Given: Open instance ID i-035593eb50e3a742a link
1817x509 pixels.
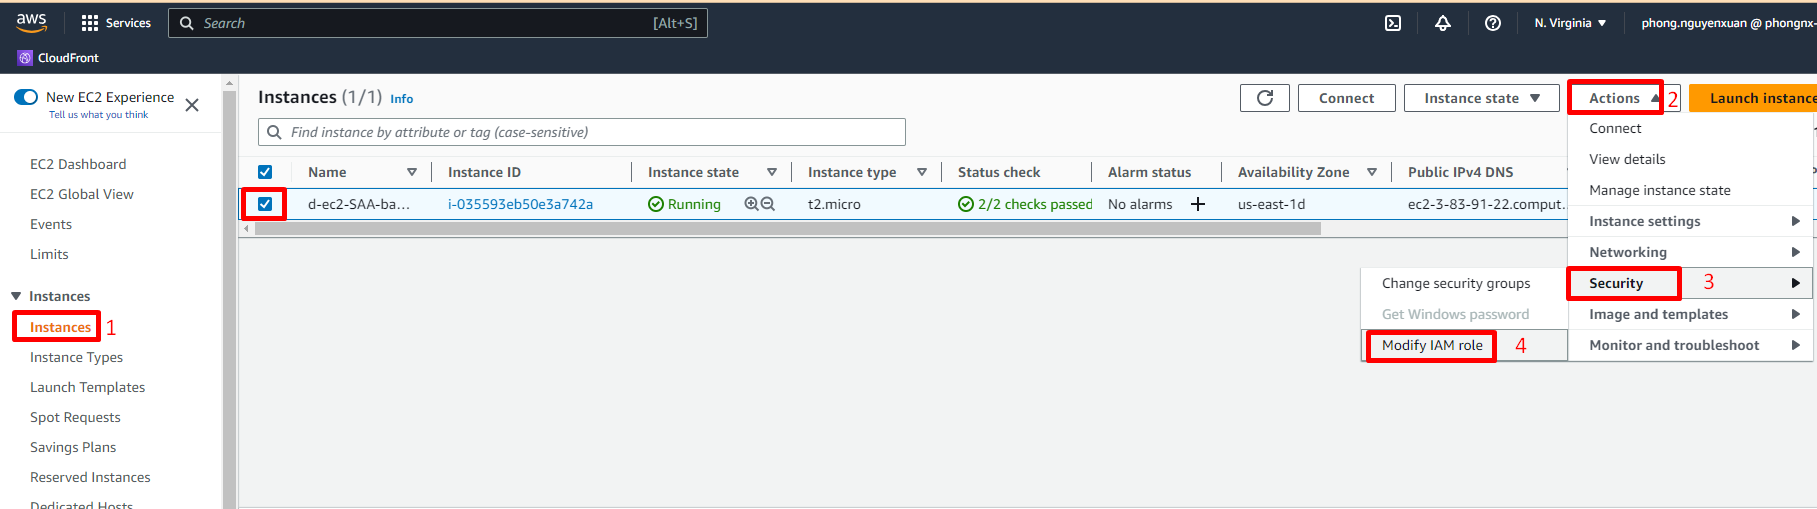Looking at the screenshot, I should (520, 204).
